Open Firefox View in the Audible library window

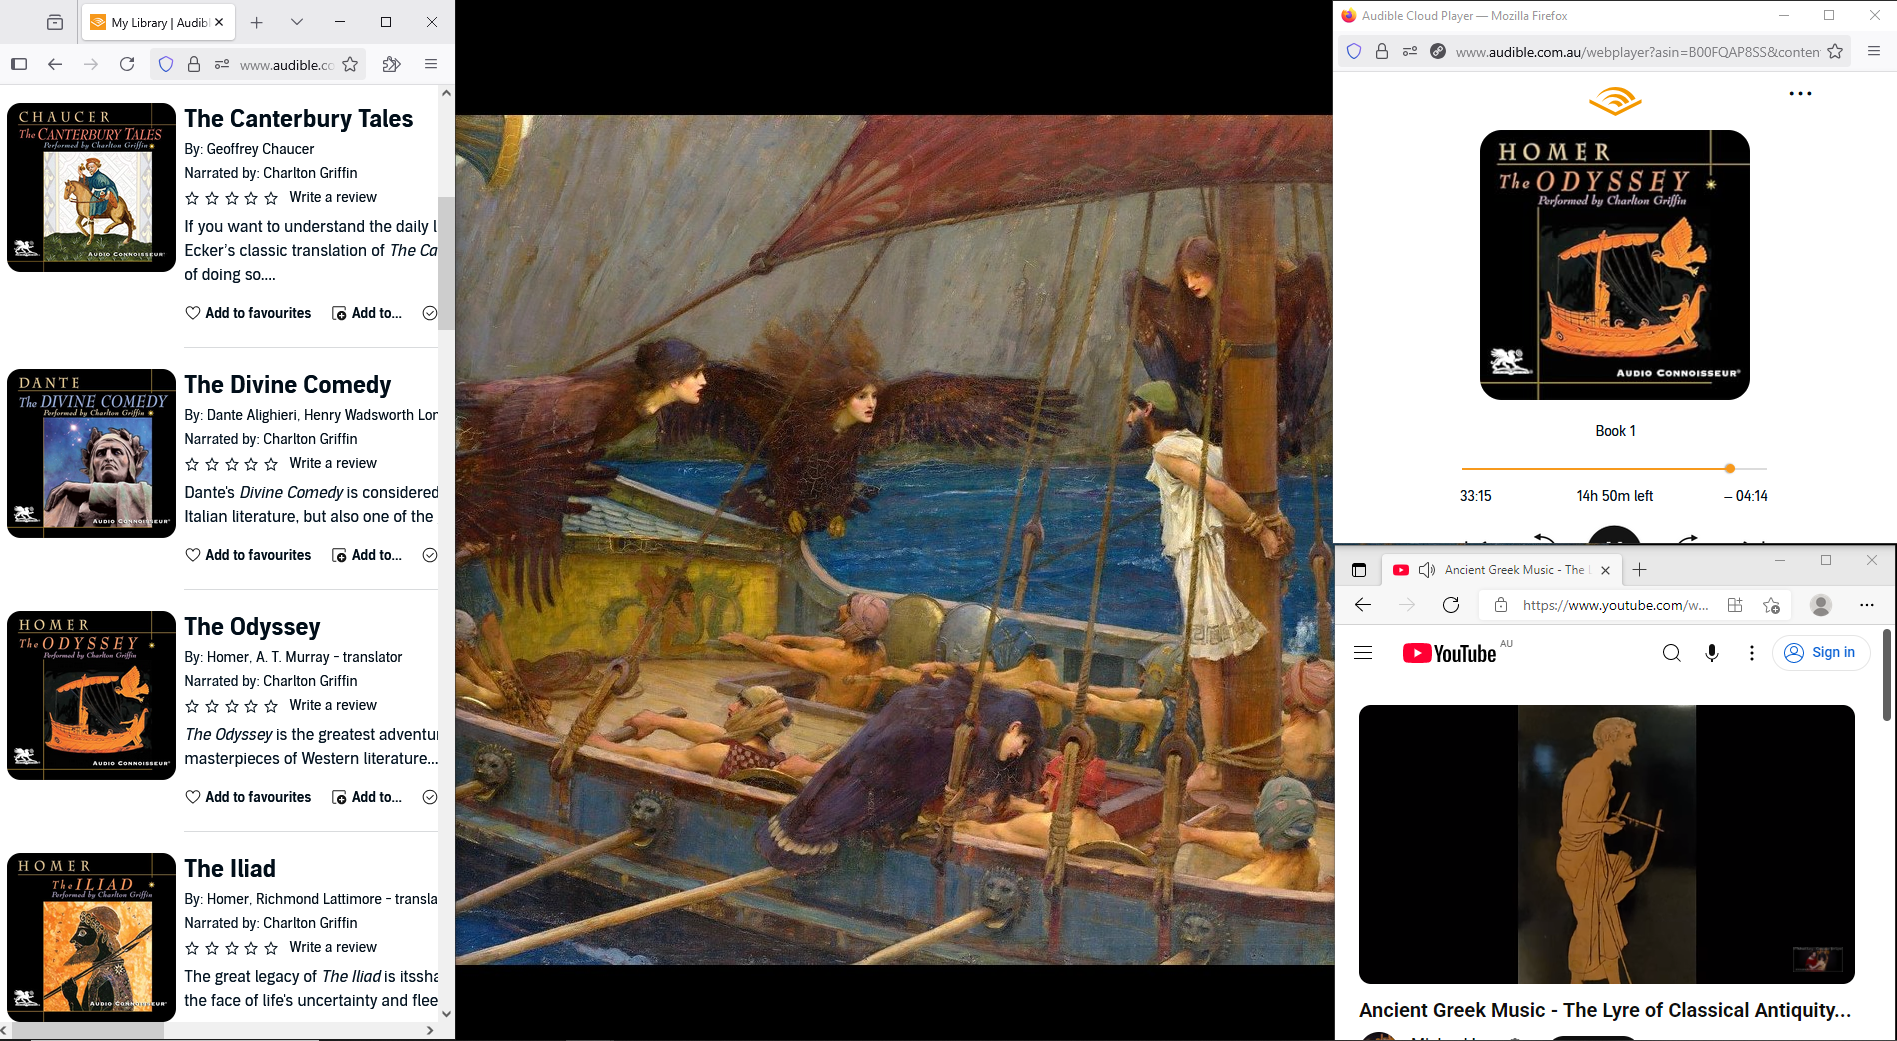tap(55, 22)
